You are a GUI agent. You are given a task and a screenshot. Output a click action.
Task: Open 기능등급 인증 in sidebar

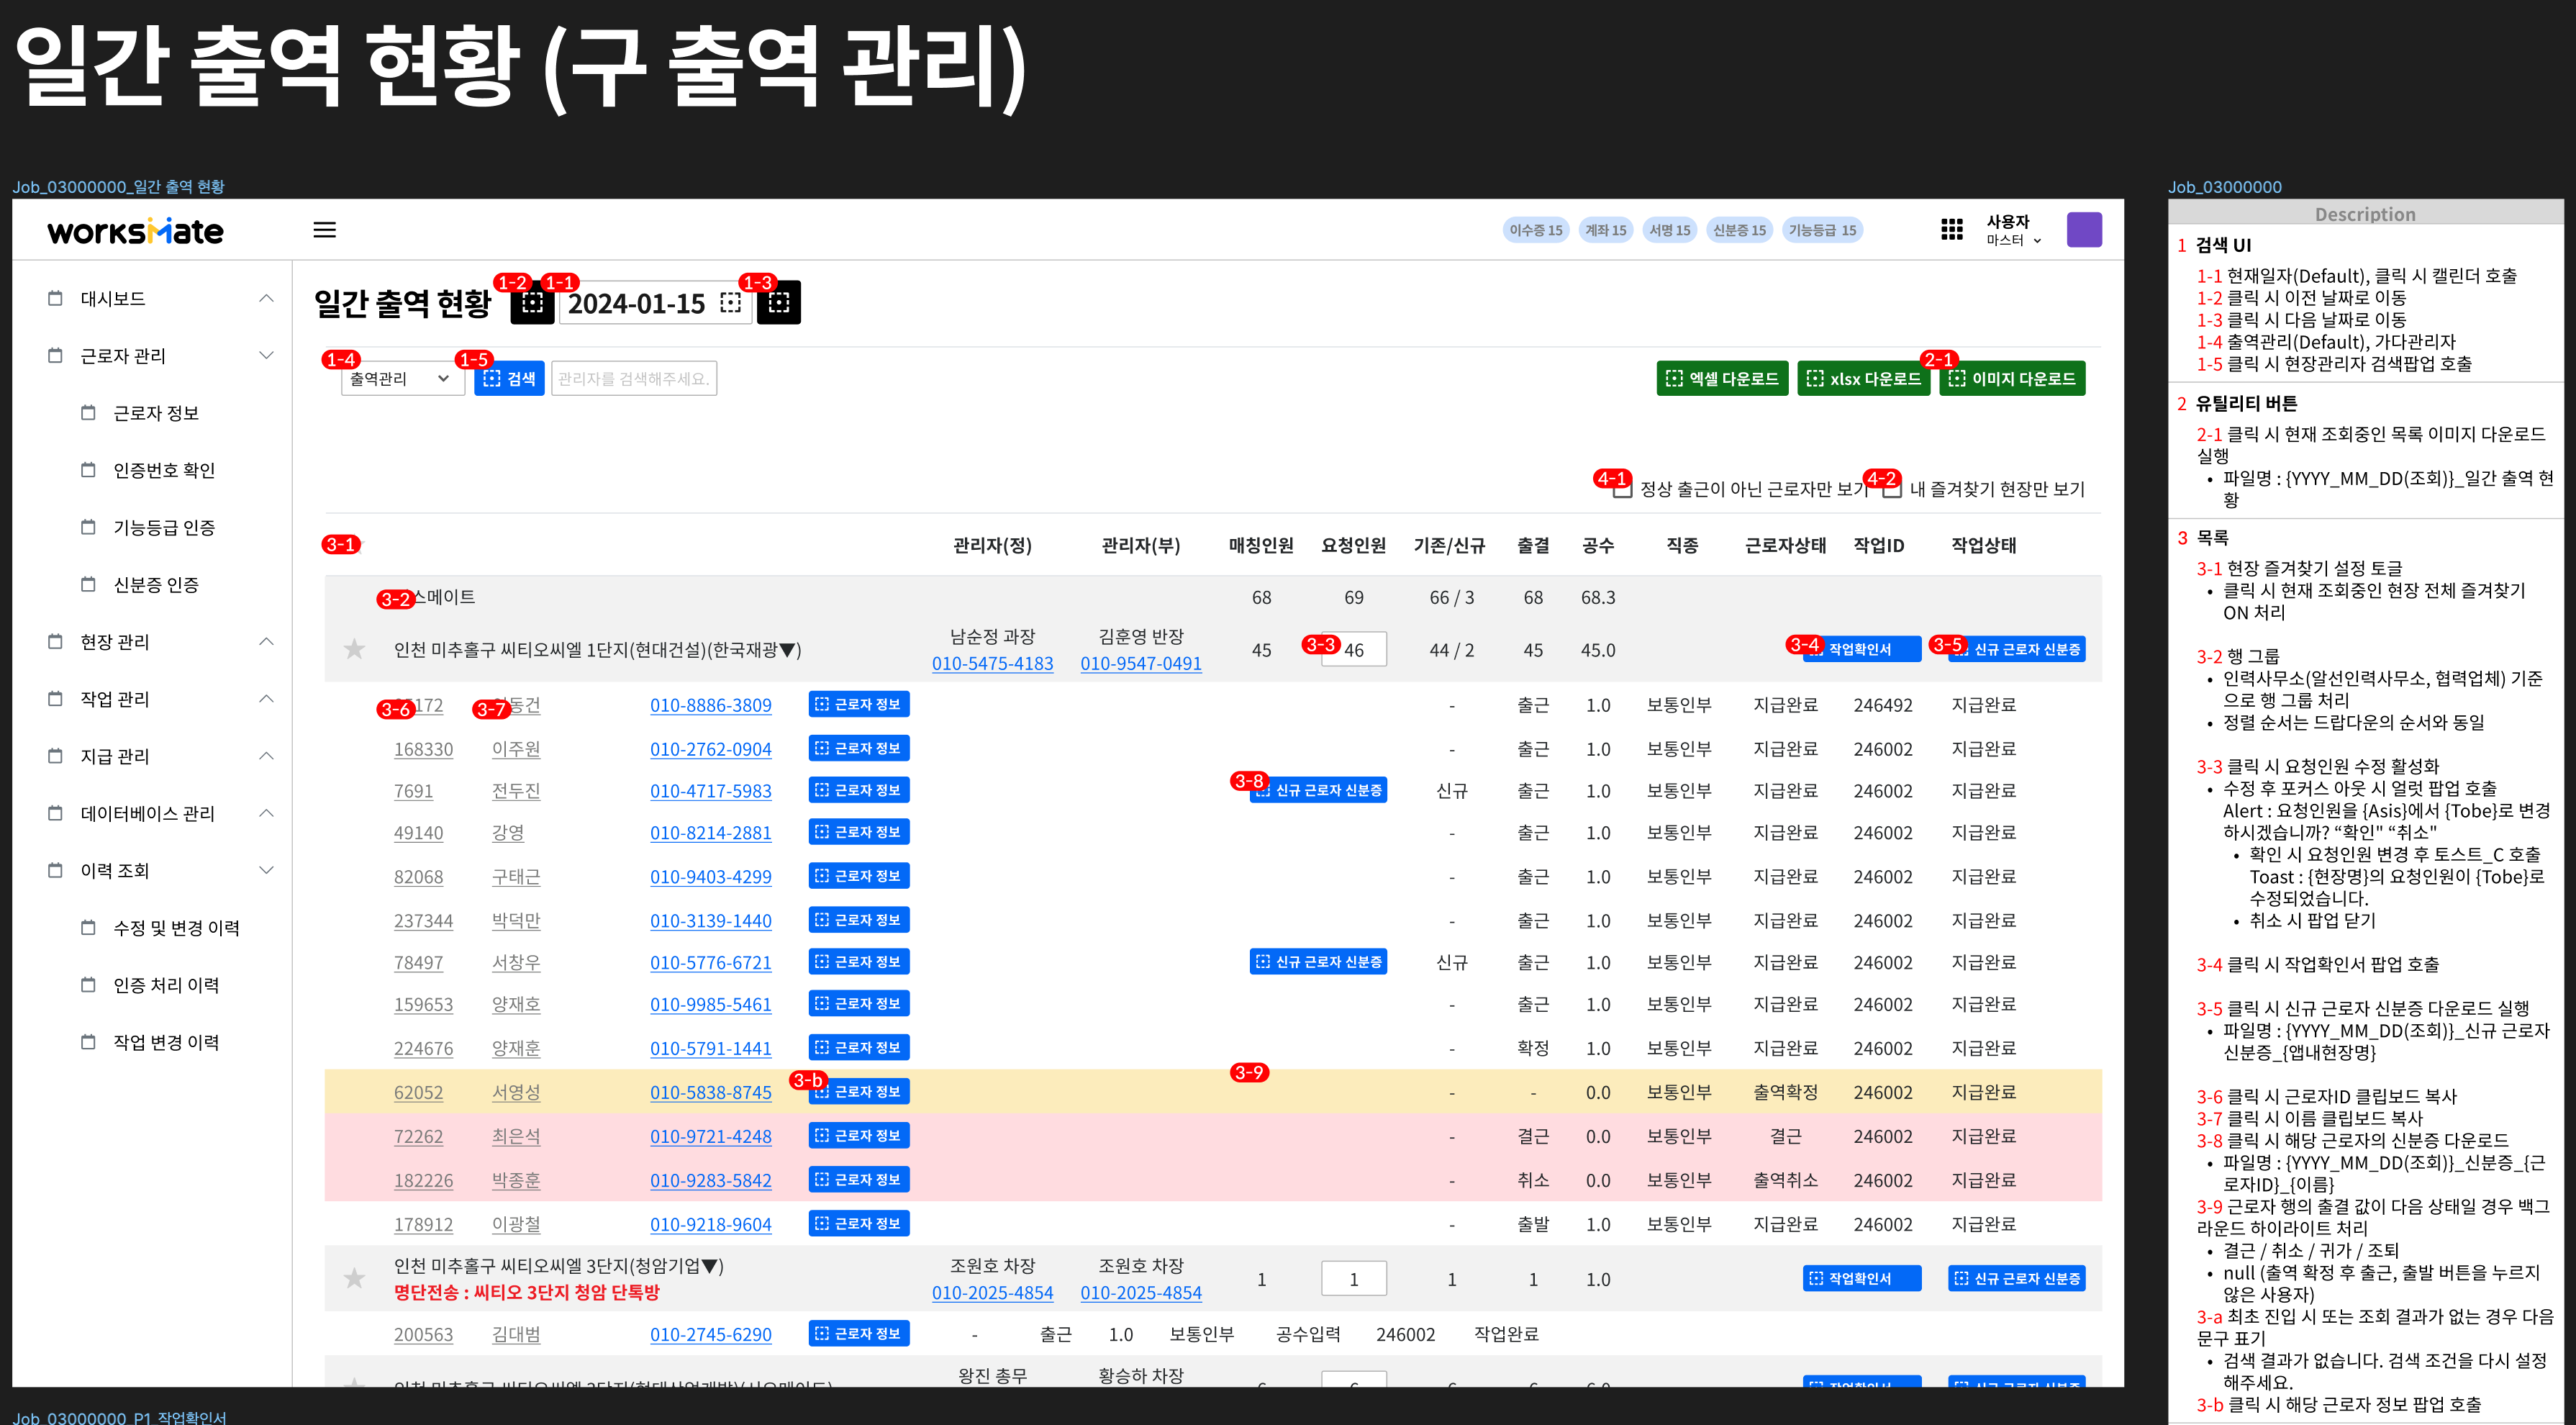pyautogui.click(x=164, y=527)
